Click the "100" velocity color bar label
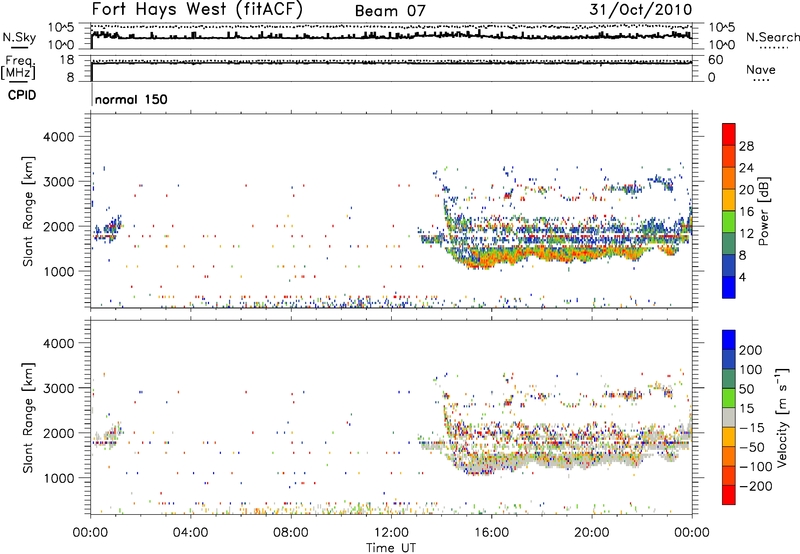800x554 pixels. tap(751, 370)
